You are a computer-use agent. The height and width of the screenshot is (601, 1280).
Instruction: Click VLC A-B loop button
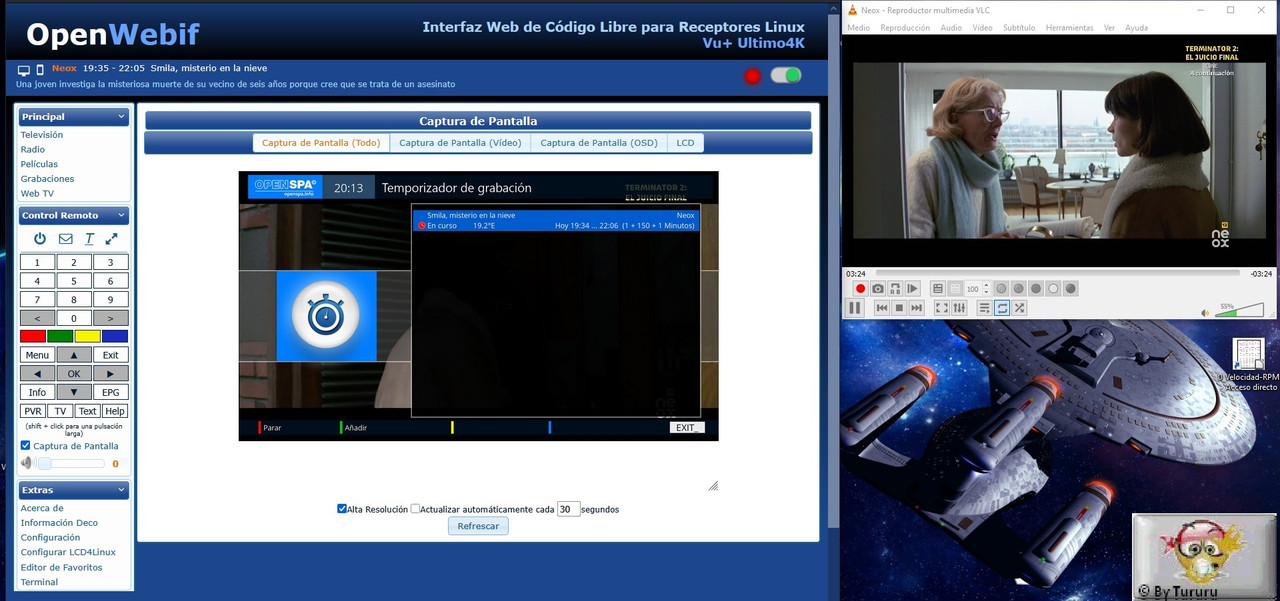(x=895, y=289)
